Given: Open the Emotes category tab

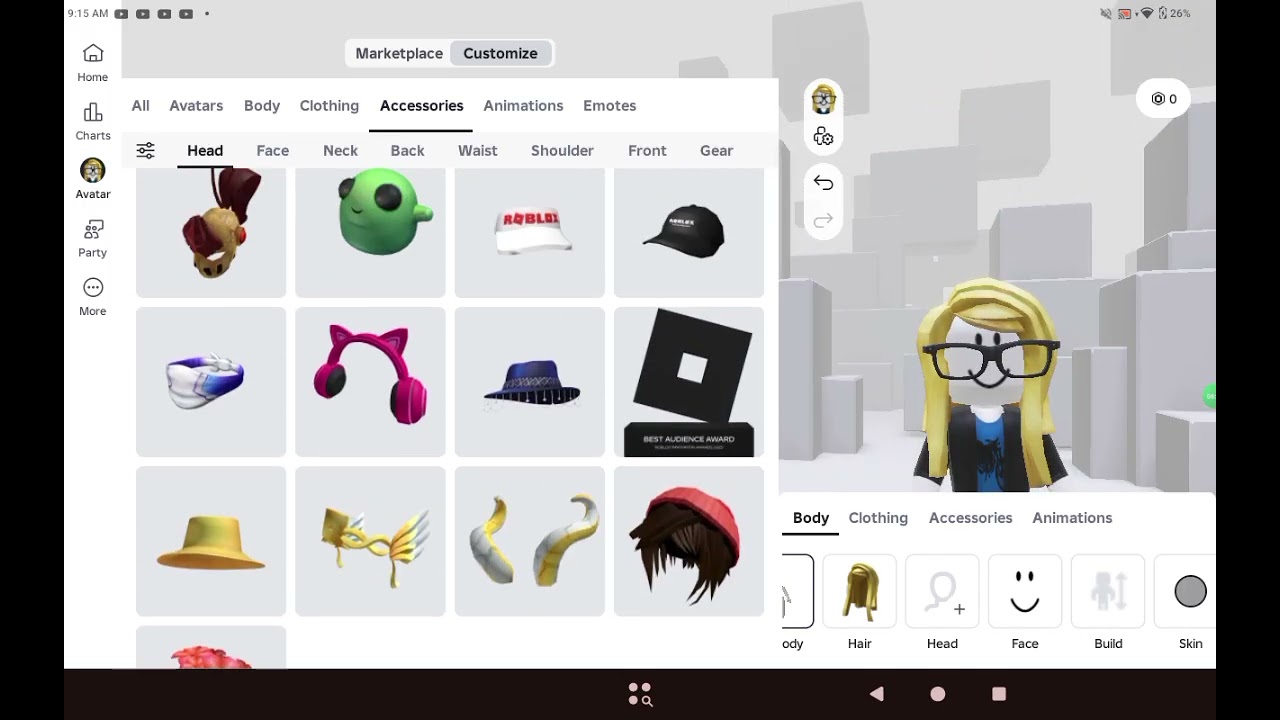Looking at the screenshot, I should point(610,106).
